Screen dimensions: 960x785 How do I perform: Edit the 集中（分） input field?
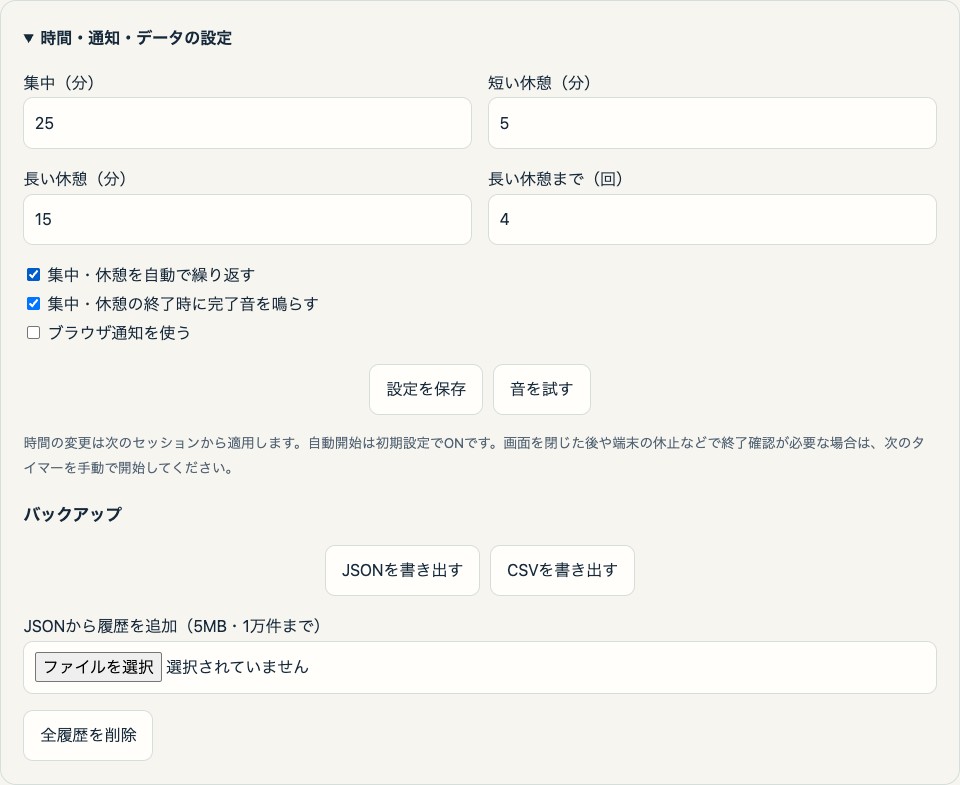[x=247, y=123]
